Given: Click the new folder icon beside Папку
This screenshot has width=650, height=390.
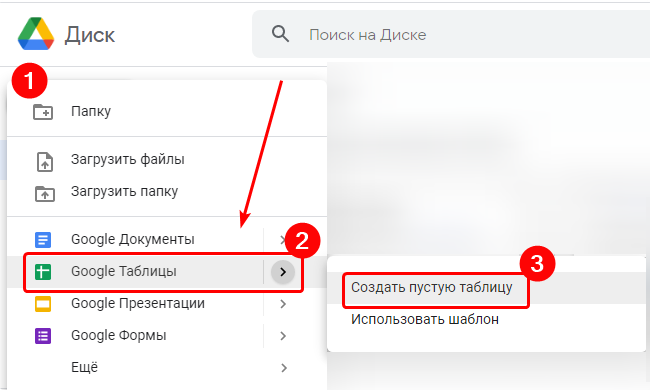Looking at the screenshot, I should click(43, 111).
